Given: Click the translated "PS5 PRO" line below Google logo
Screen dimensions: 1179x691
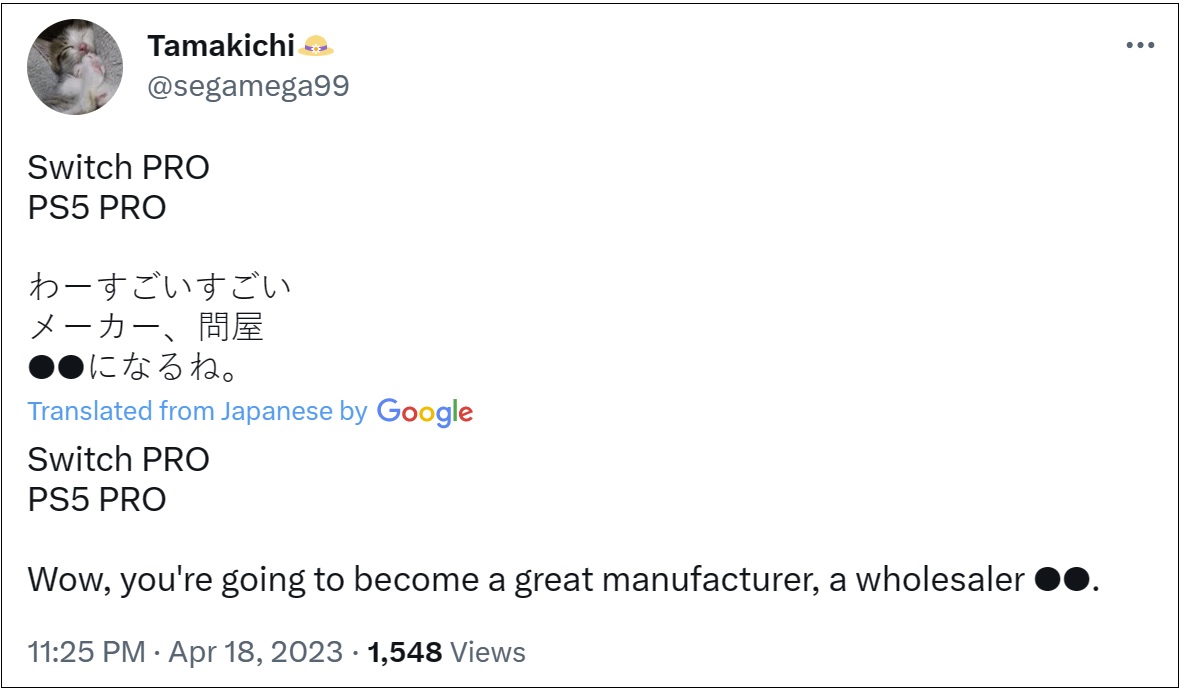Looking at the screenshot, I should 97,500.
